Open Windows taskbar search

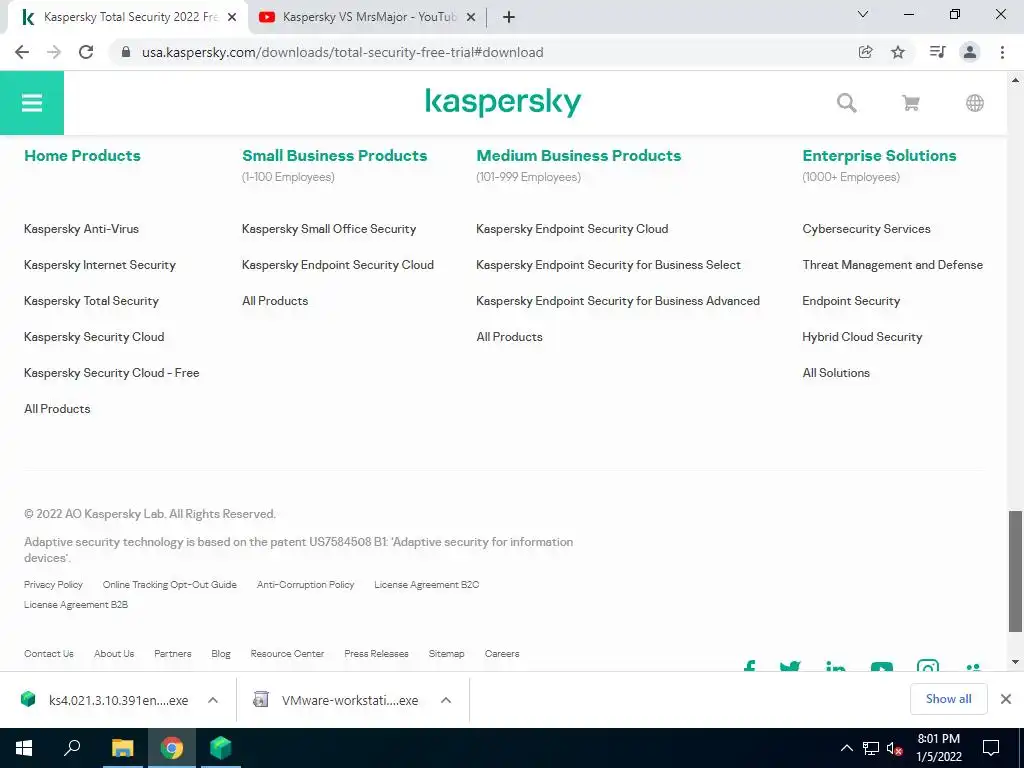click(72, 748)
